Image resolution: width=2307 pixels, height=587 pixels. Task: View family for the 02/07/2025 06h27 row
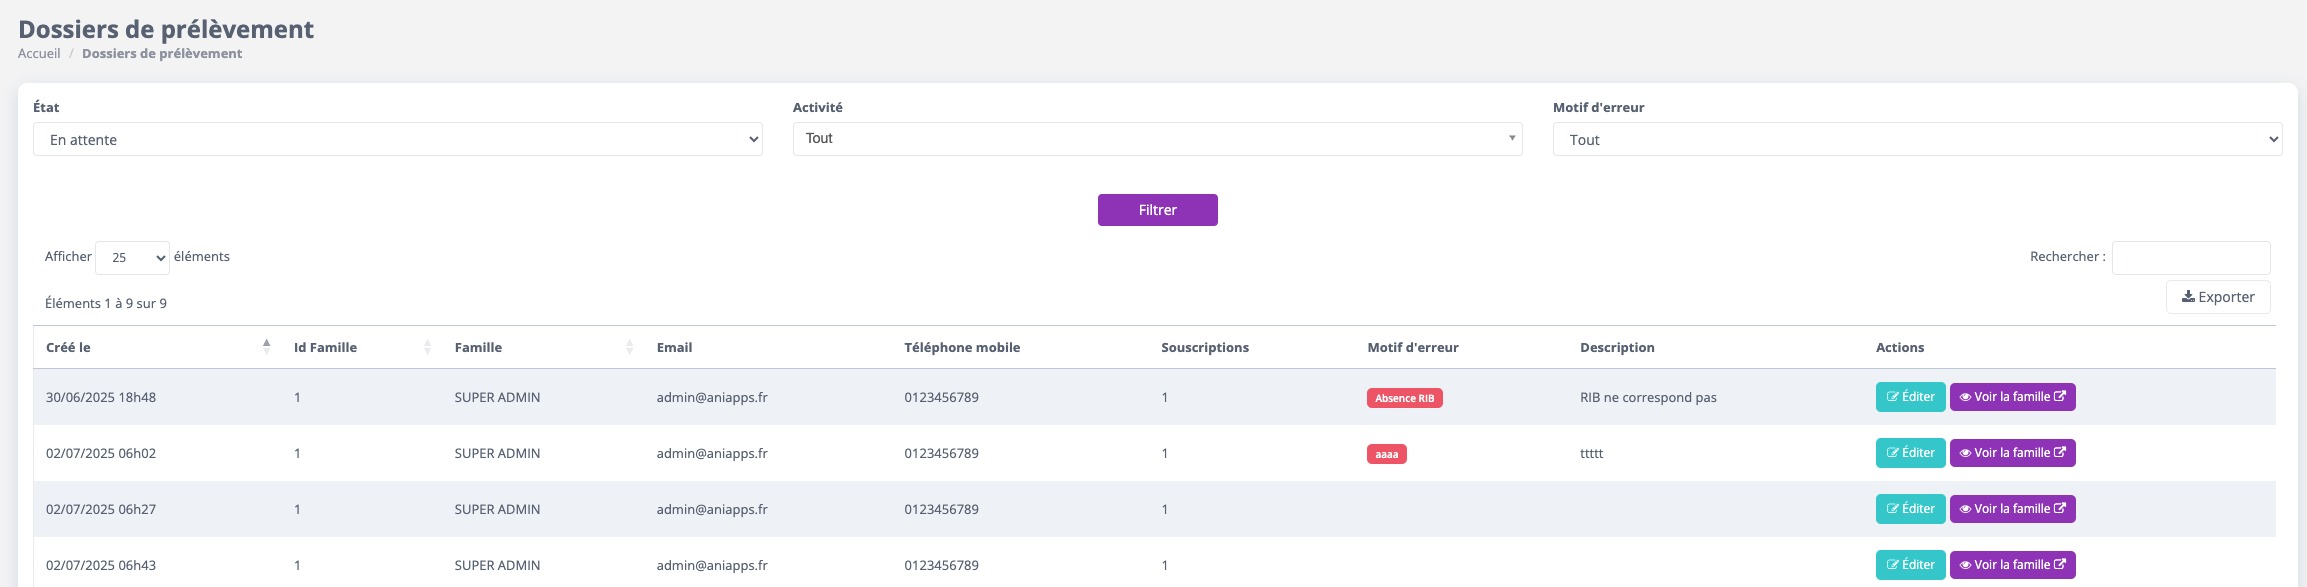pos(2012,509)
